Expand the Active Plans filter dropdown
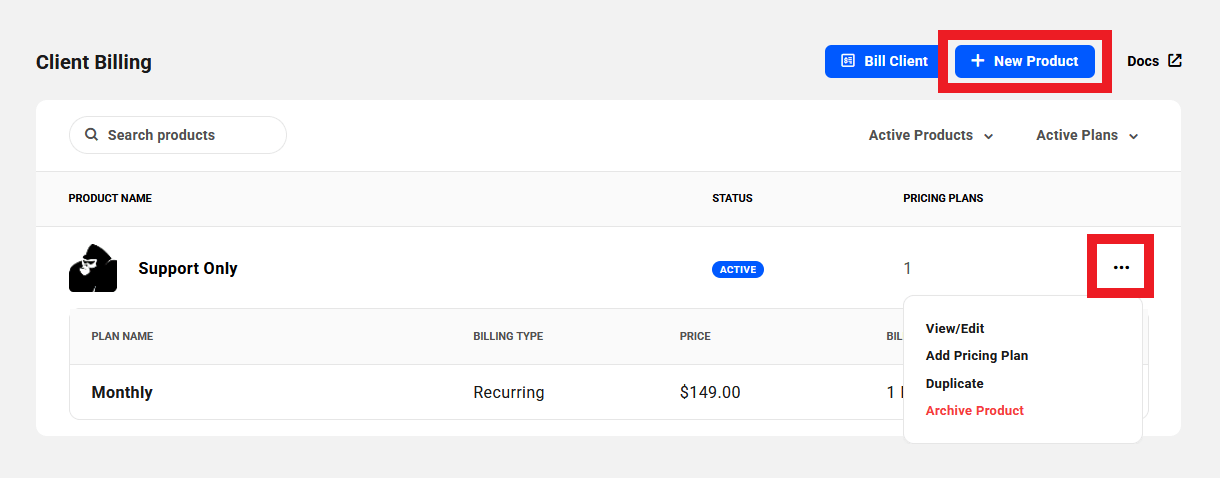Image resolution: width=1220 pixels, height=478 pixels. pos(1087,135)
